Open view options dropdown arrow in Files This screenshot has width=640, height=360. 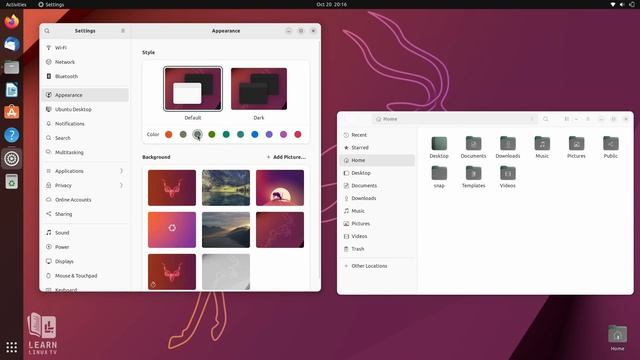point(576,119)
